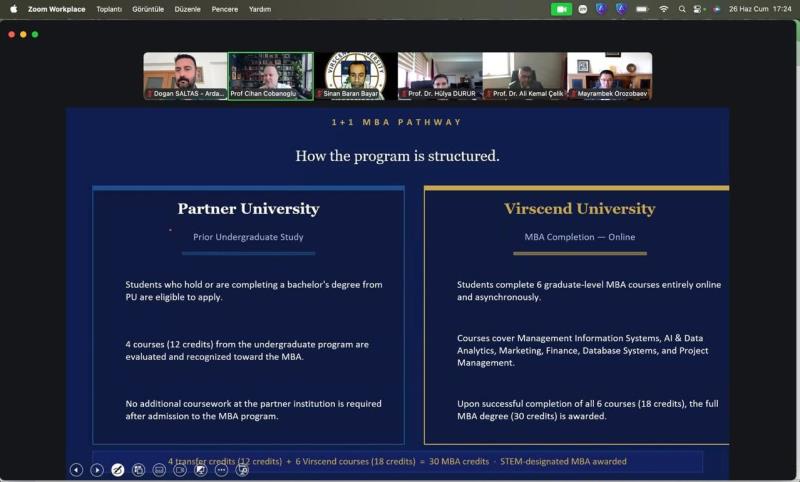Click the black-screen monitor icon
The height and width of the screenshot is (482, 800).
coord(201,470)
